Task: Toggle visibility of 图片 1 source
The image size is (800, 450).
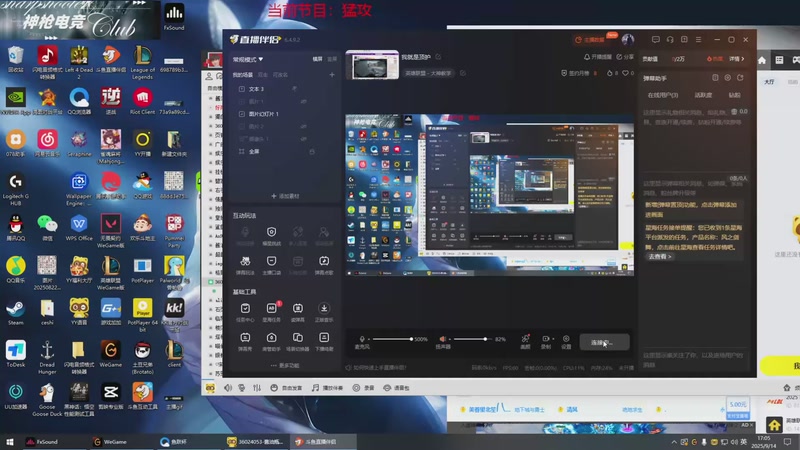Action: point(304,102)
